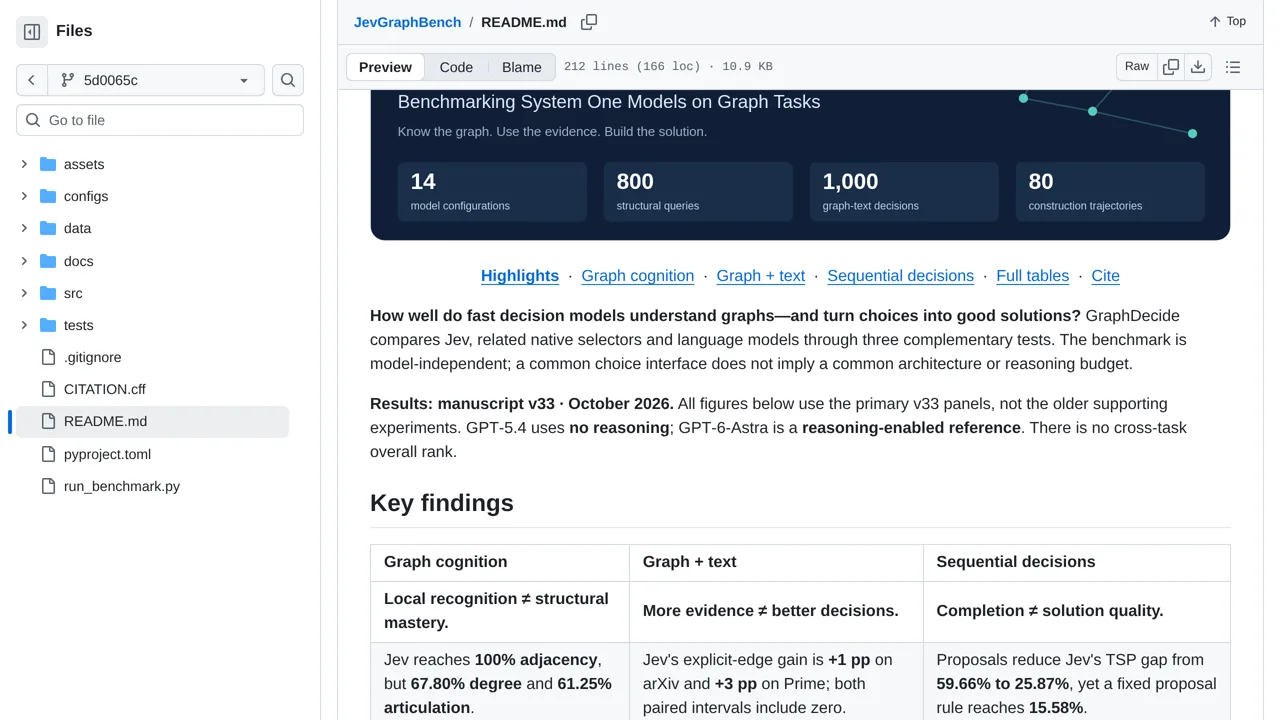Open the README outline list icon

click(x=1233, y=67)
